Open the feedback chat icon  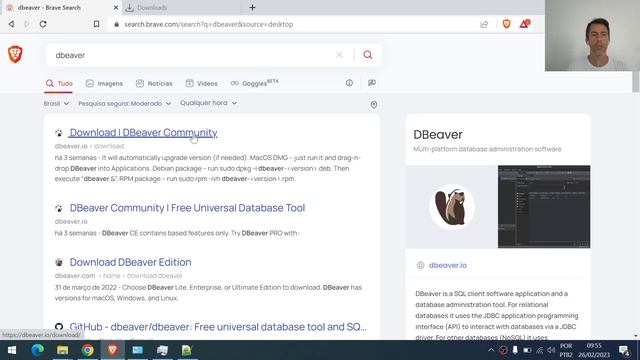point(372,83)
